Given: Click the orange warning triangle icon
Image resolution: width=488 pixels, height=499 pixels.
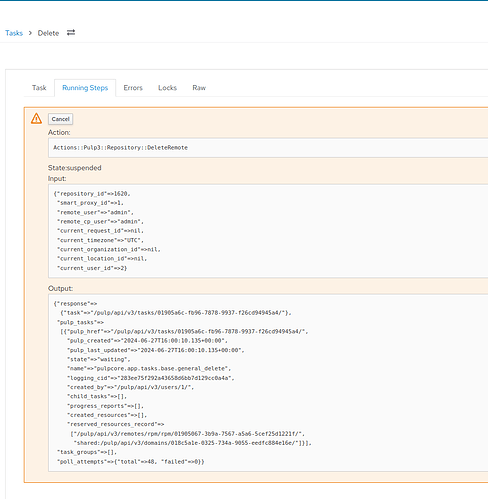Looking at the screenshot, I should 36,119.
